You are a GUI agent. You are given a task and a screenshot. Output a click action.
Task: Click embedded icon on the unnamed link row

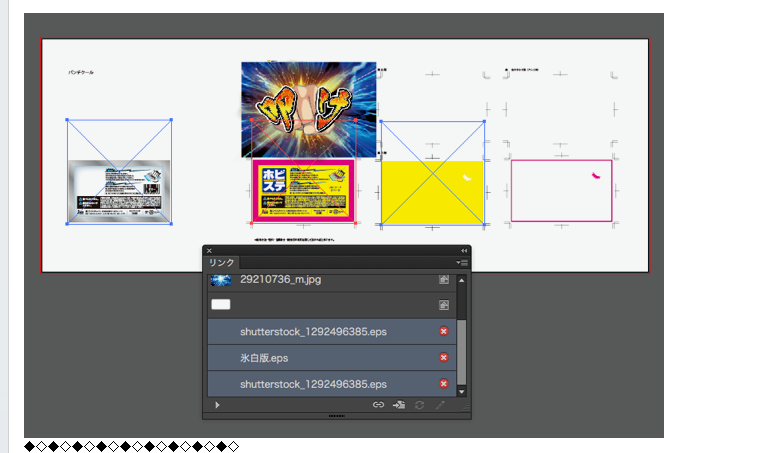[443, 305]
